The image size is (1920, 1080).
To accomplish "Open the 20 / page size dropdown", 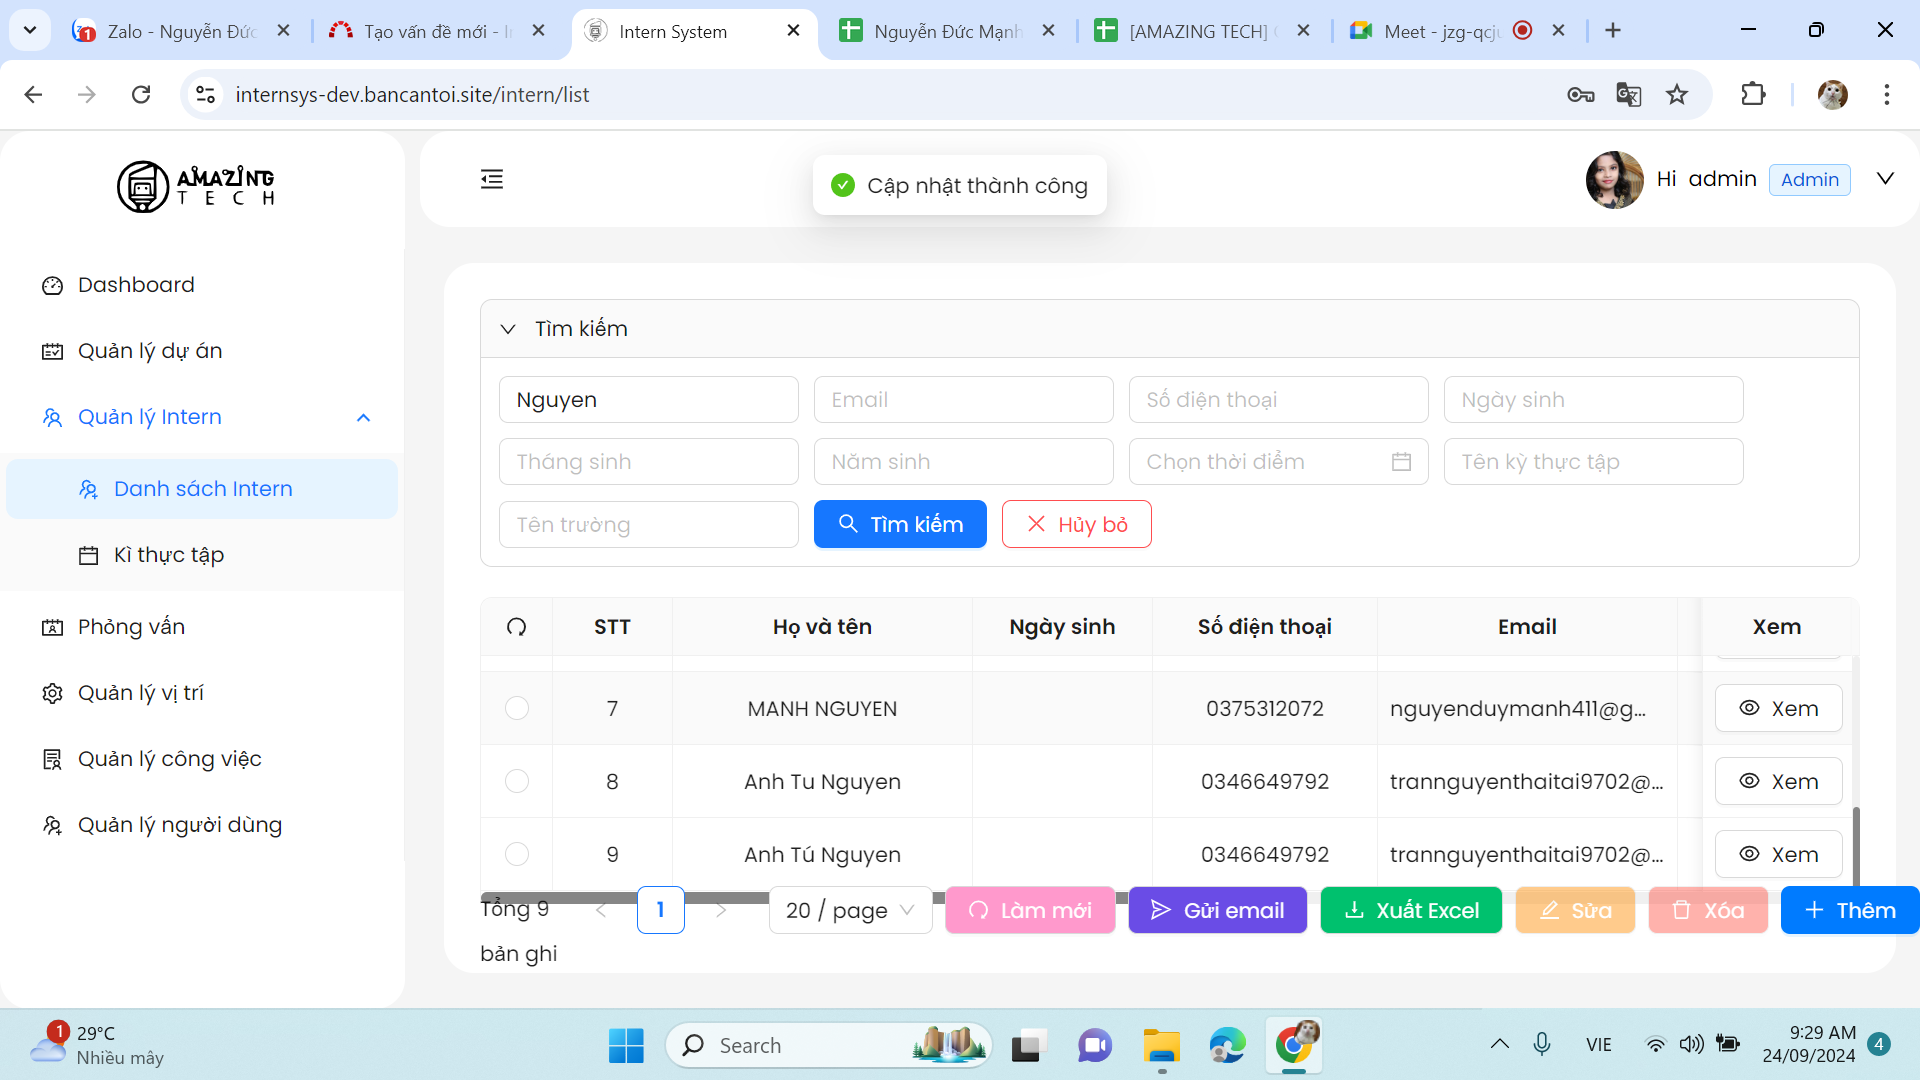I will (850, 910).
